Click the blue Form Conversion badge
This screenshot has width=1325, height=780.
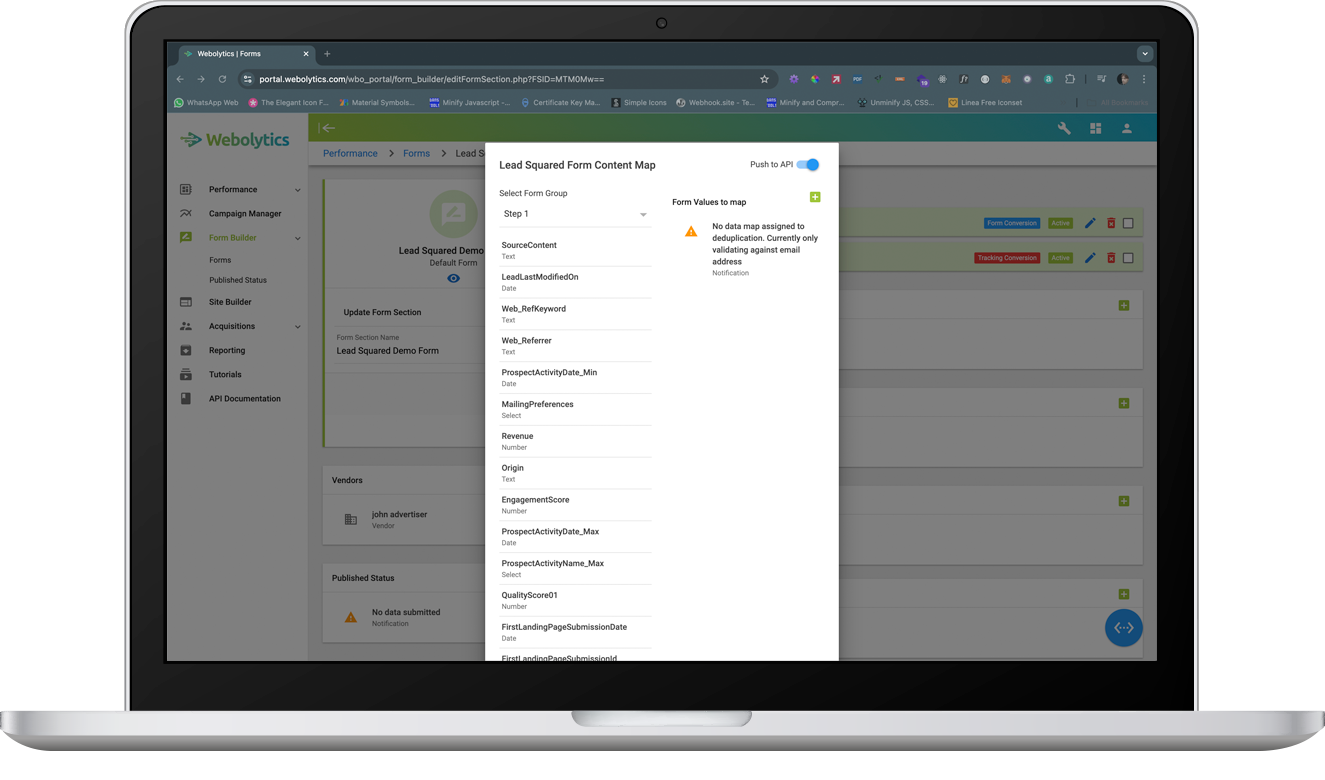tap(1012, 223)
